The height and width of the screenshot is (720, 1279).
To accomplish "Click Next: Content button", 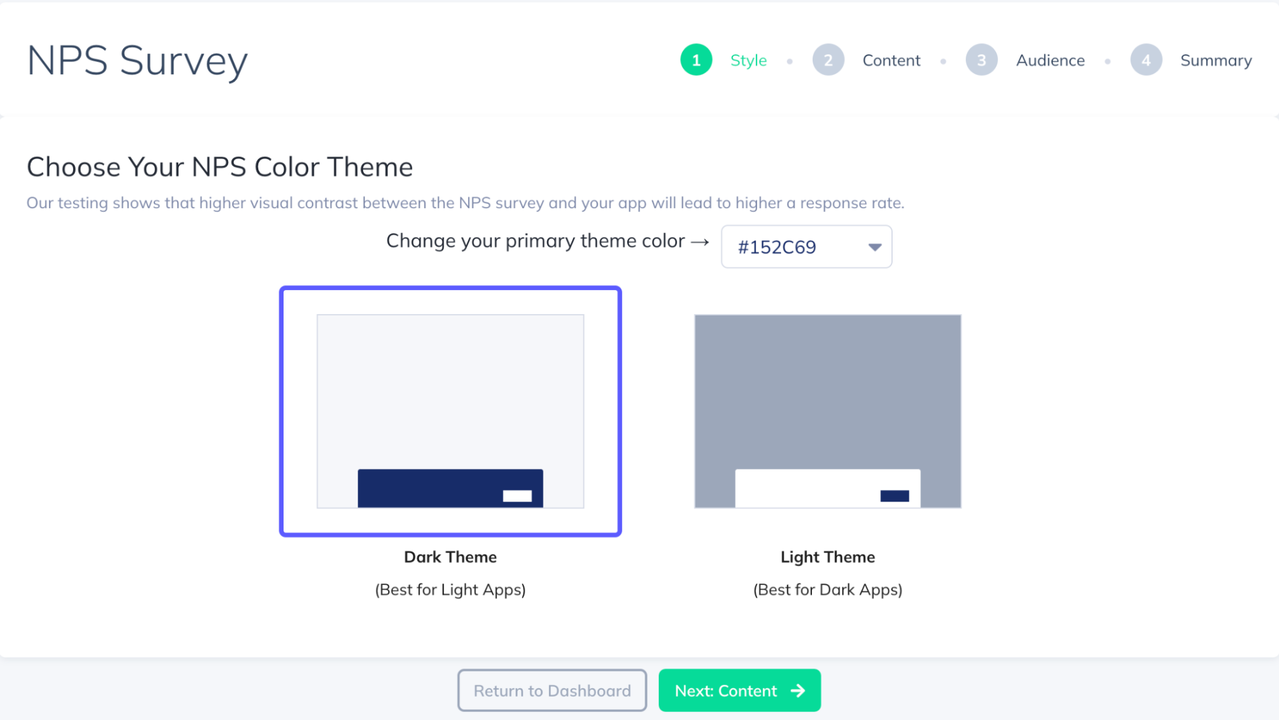I will (x=740, y=691).
